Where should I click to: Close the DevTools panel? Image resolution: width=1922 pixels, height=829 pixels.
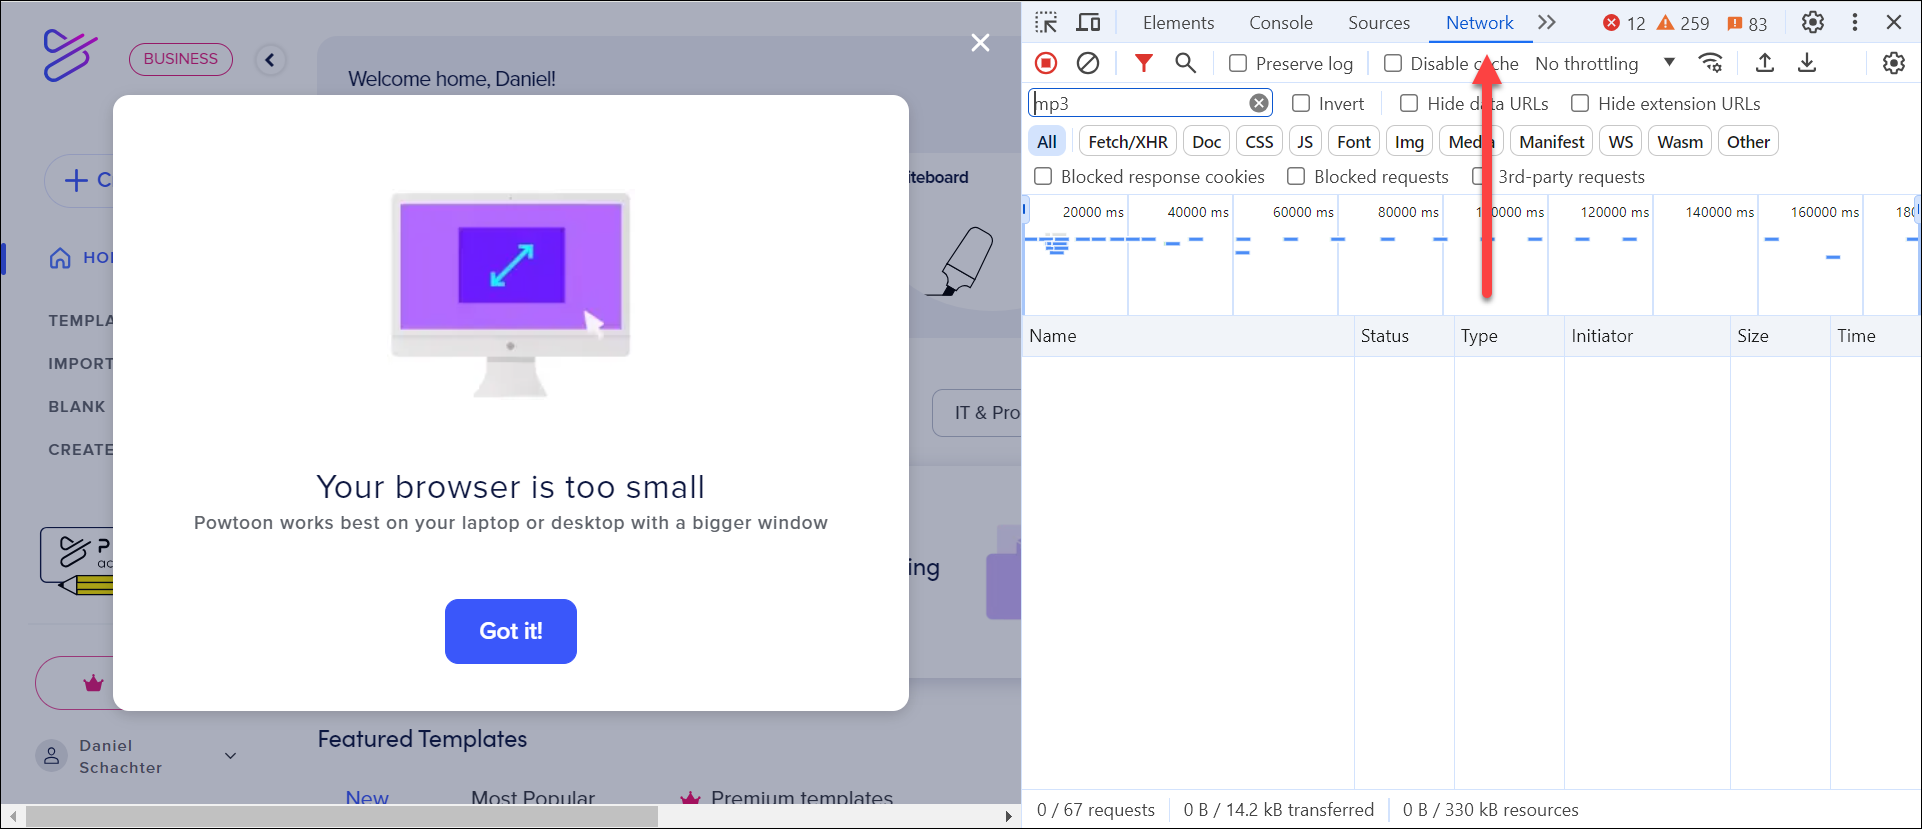1894,22
